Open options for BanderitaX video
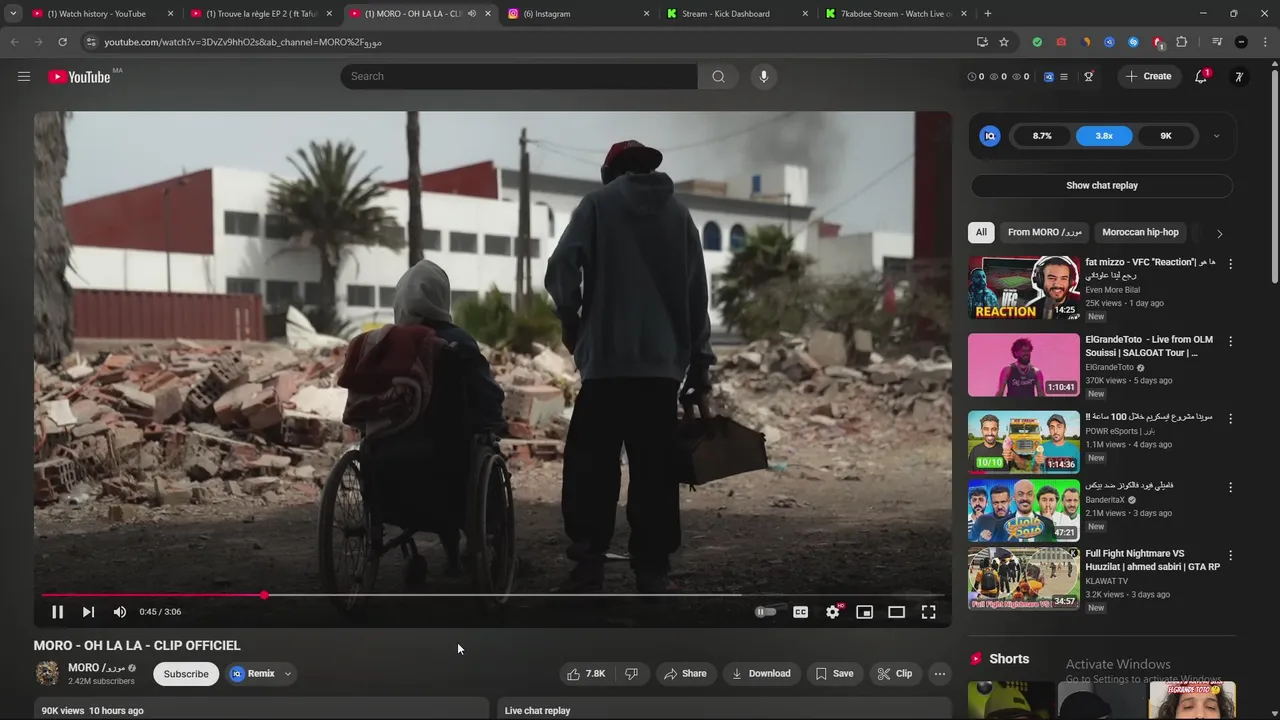This screenshot has height=720, width=1280. [x=1230, y=486]
